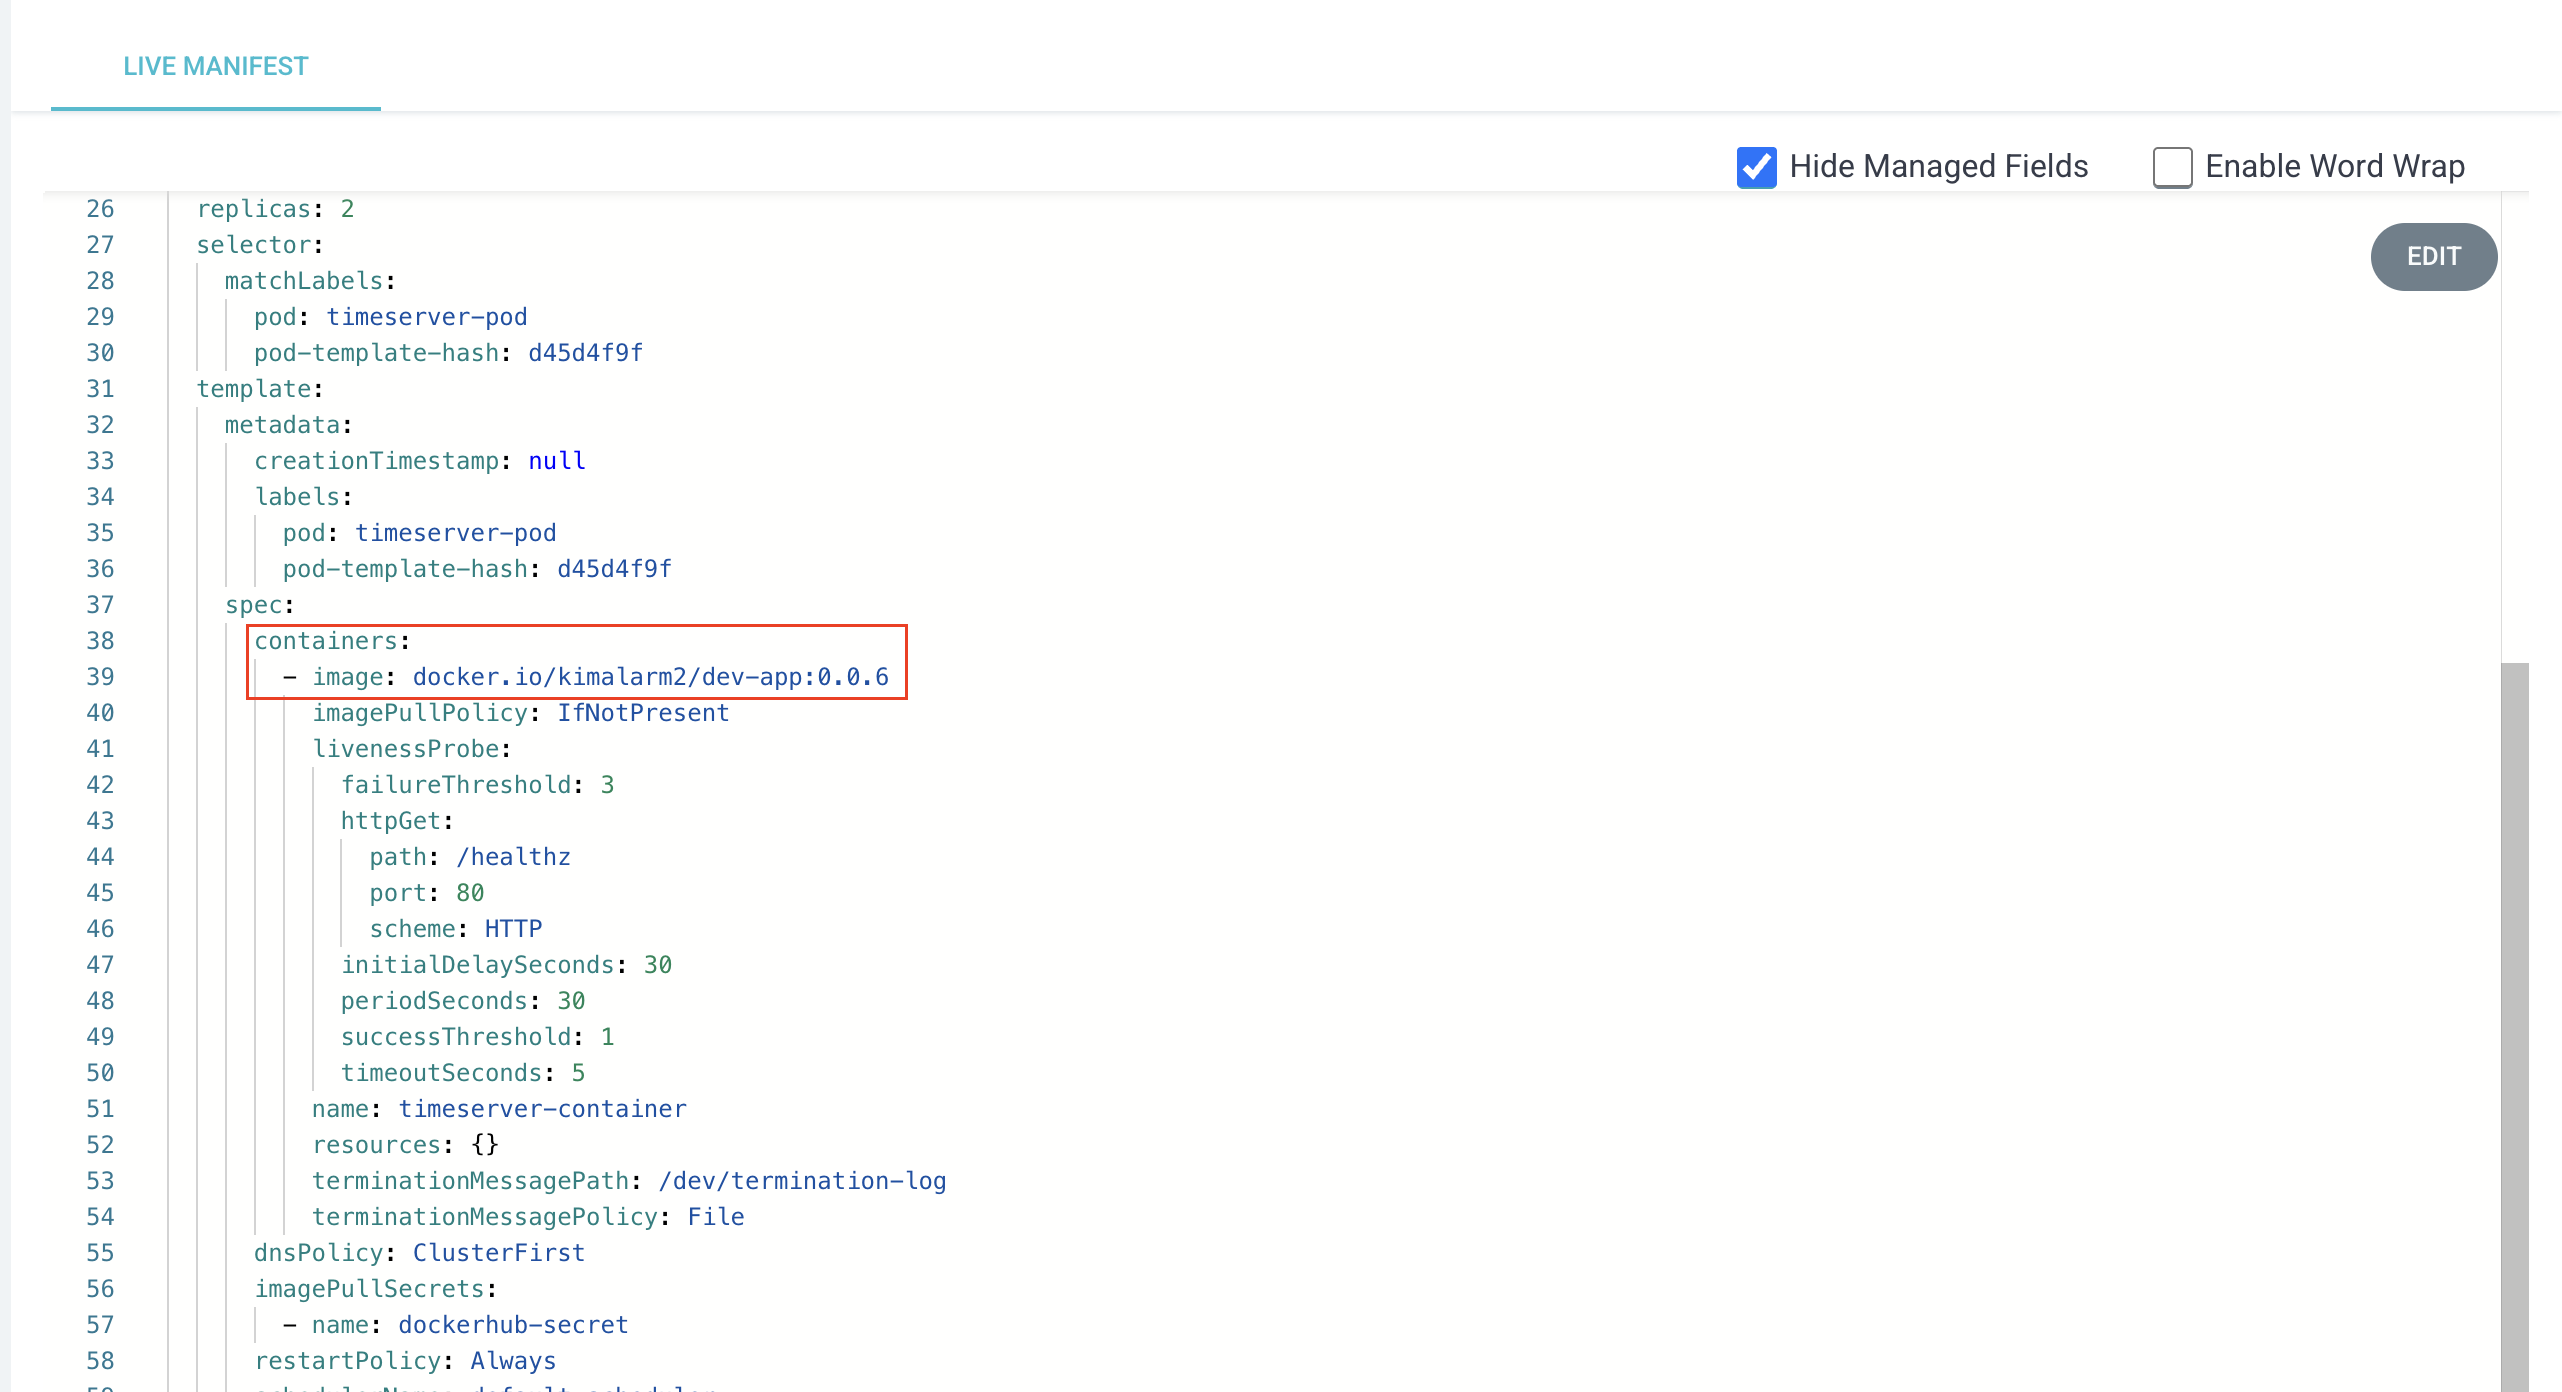The width and height of the screenshot is (2562, 1392).
Task: Click the name timeserver-container line
Action: tap(498, 1109)
